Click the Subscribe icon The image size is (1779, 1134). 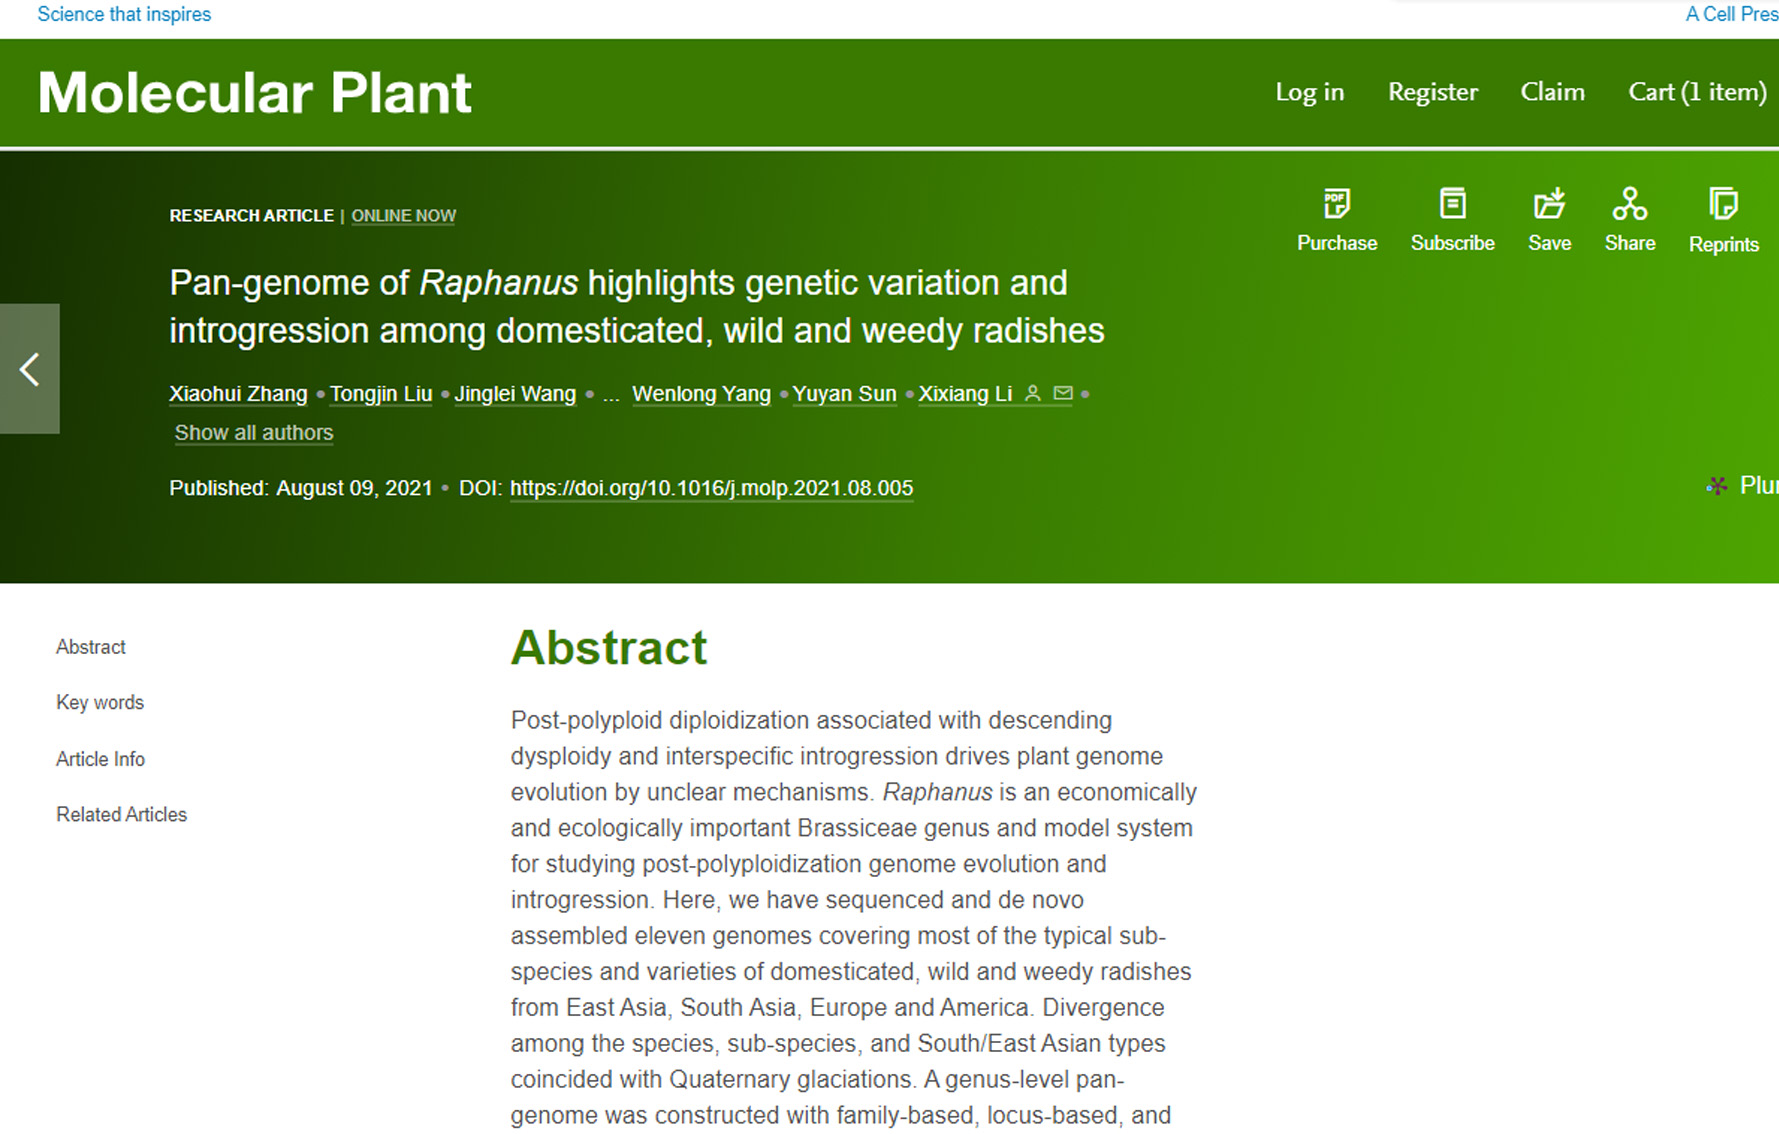[1452, 205]
